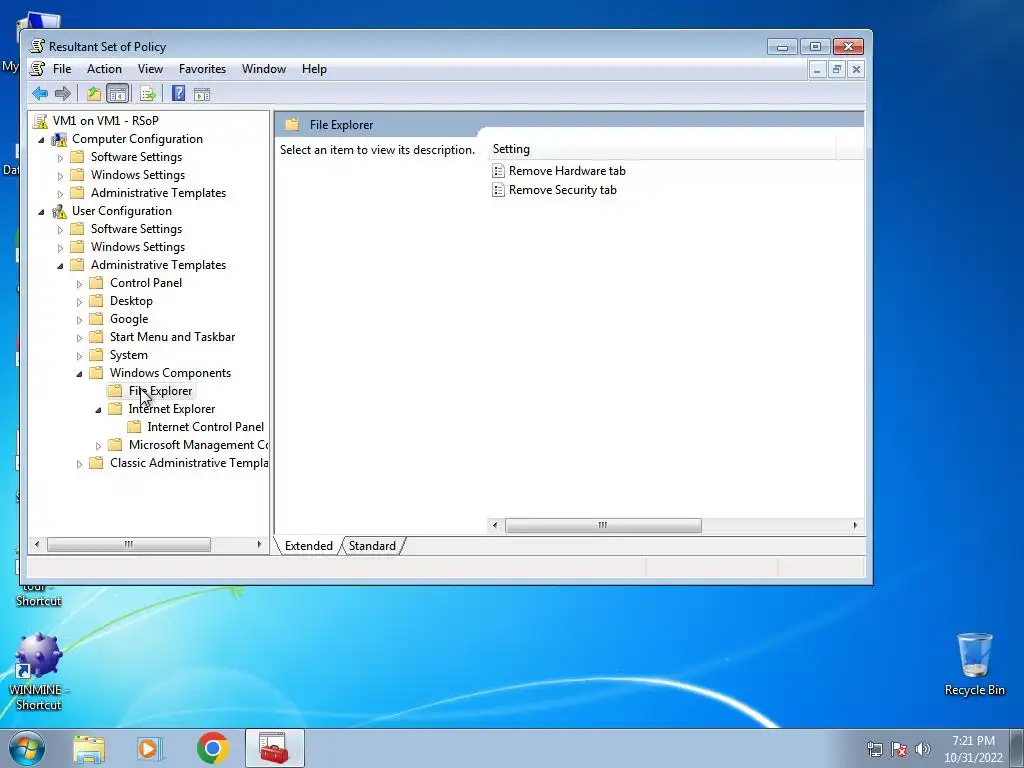Select Windows Components tree item
Image resolution: width=1024 pixels, height=768 pixels.
tap(170, 373)
